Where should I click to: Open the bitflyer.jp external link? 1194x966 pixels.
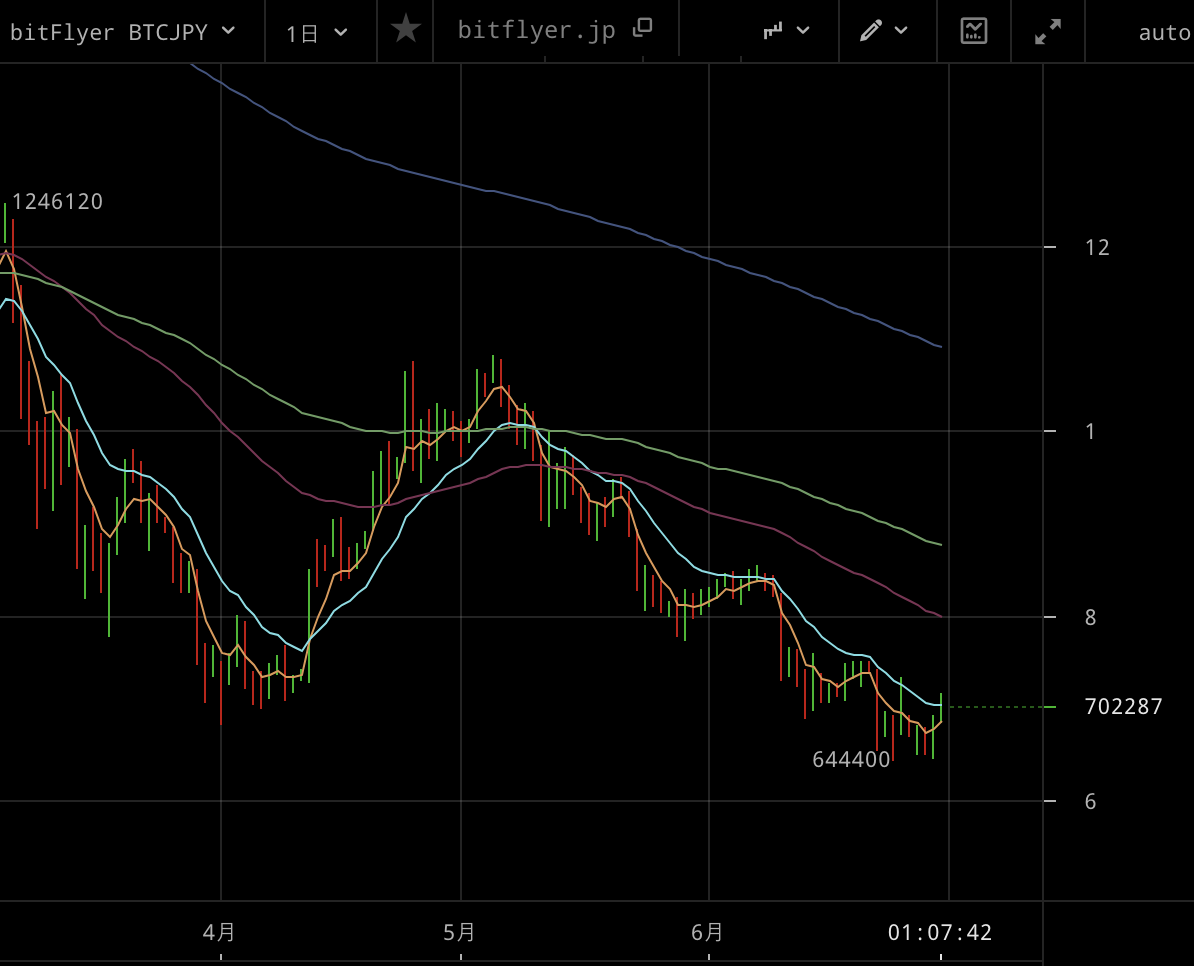click(x=536, y=30)
